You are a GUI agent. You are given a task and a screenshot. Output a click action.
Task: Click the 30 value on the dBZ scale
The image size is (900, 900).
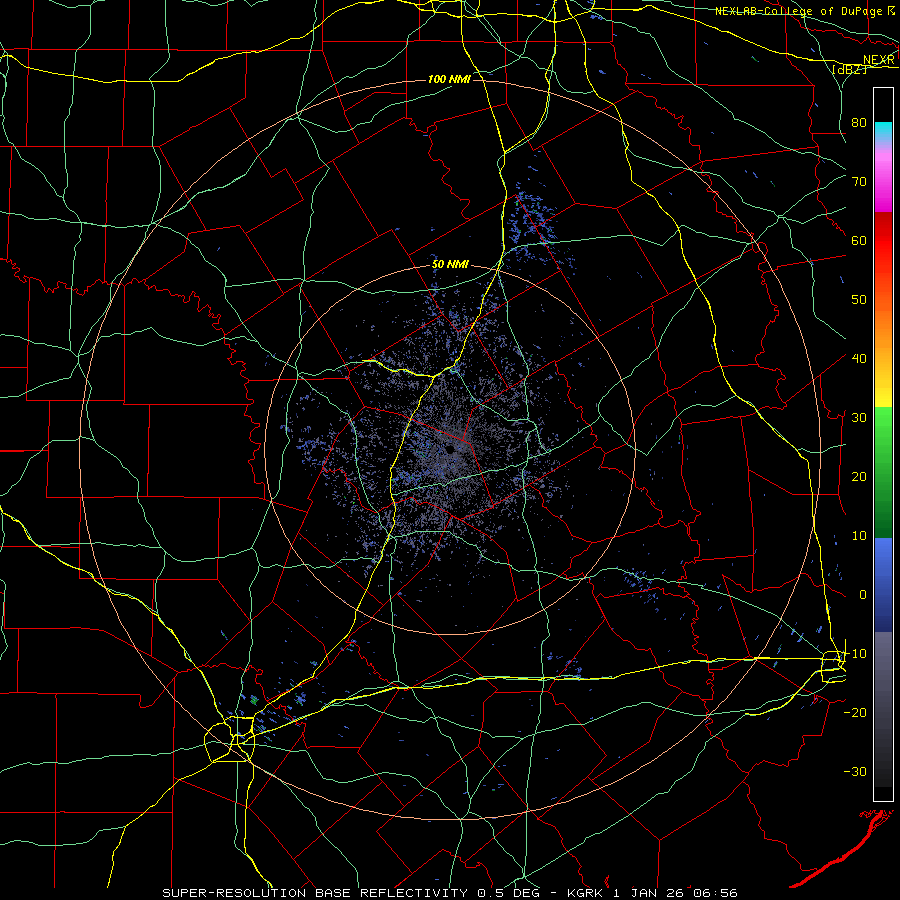859,418
